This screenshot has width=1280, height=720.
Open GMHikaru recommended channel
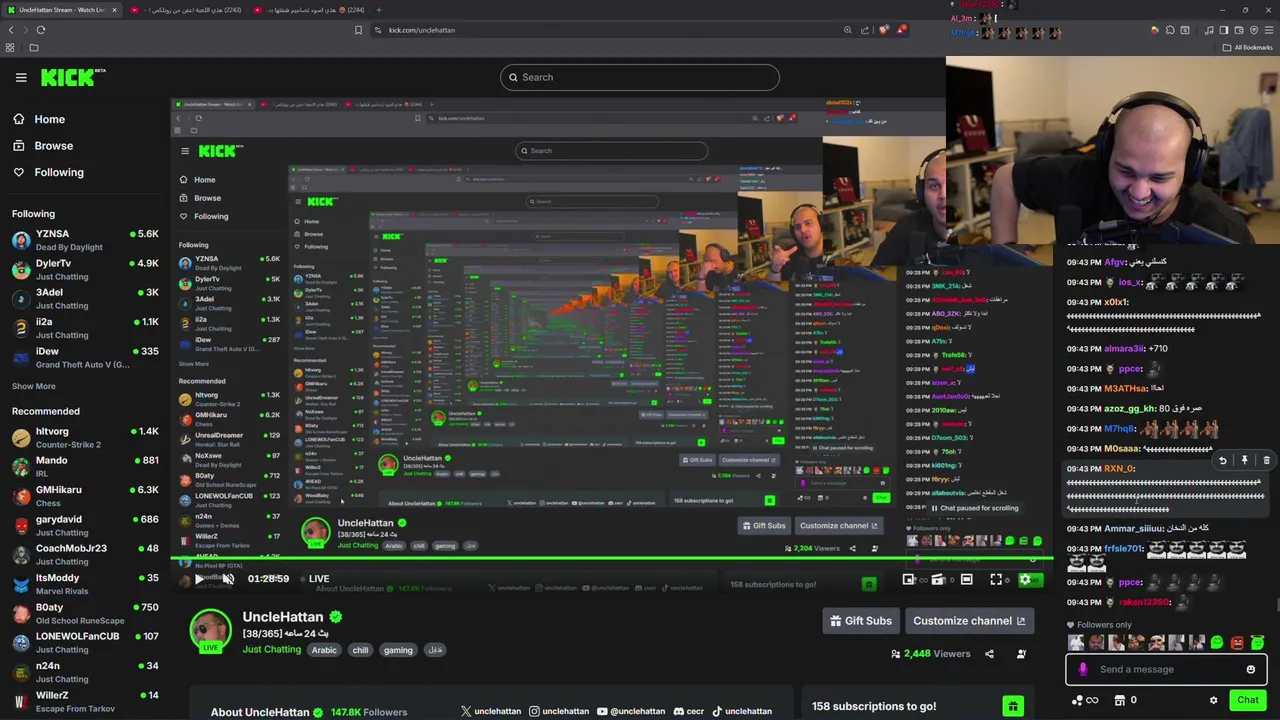coord(85,496)
